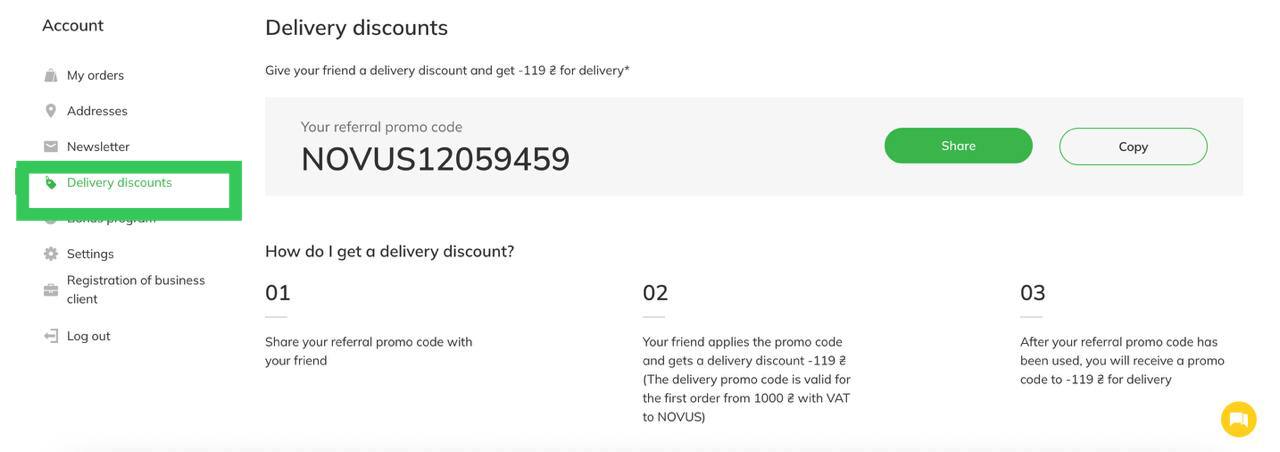Click the gear icon beside Settings
The width and height of the screenshot is (1280, 452).
[51, 254]
